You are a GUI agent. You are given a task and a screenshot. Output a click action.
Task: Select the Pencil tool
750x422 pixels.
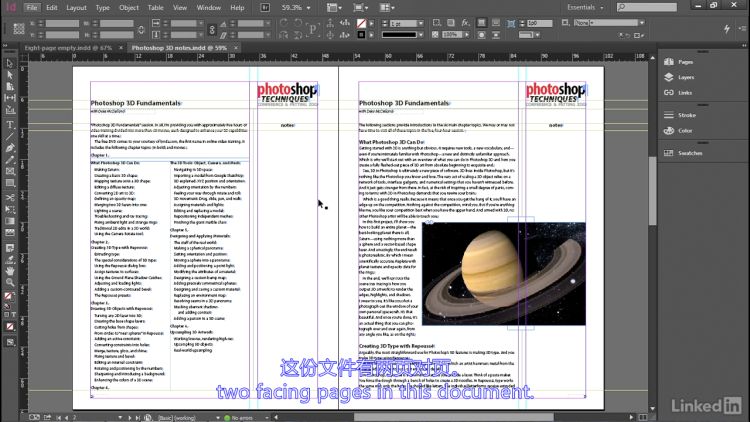[10, 160]
